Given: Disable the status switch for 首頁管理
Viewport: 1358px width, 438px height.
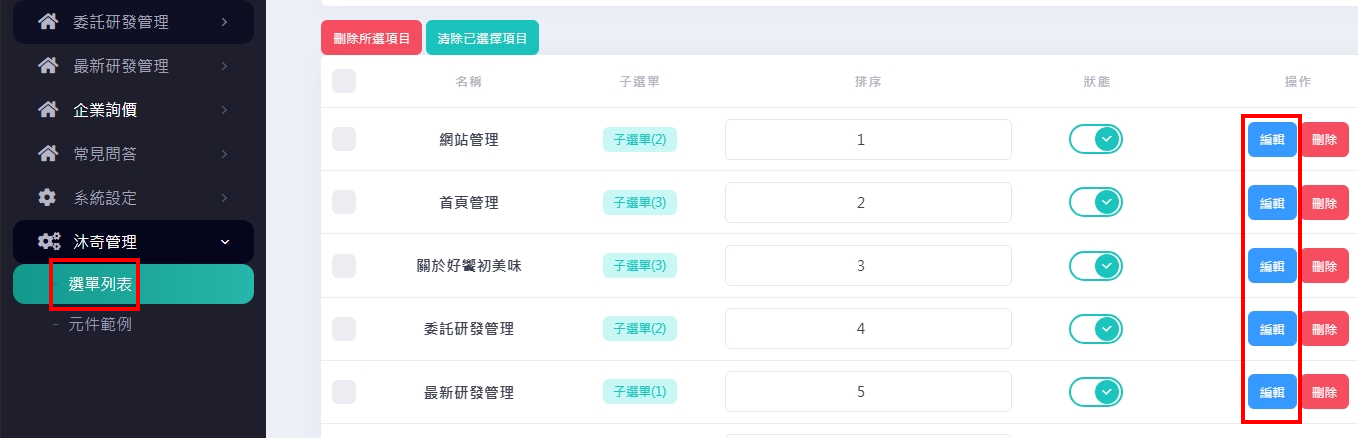Looking at the screenshot, I should coord(1096,203).
